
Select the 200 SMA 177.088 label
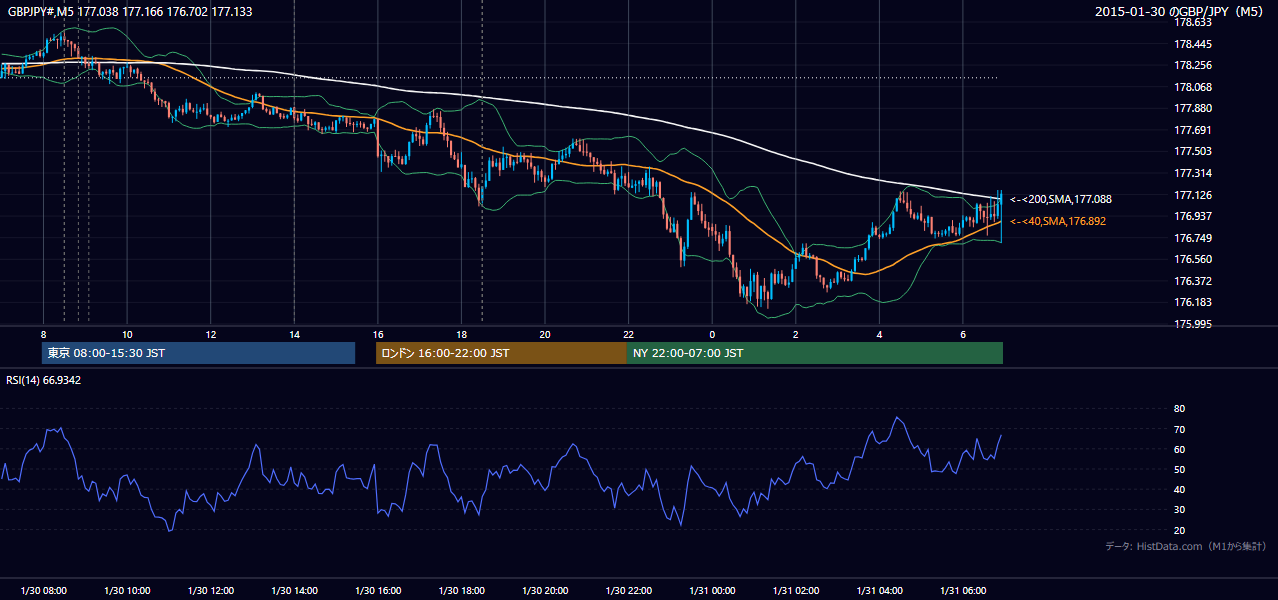click(x=1061, y=200)
